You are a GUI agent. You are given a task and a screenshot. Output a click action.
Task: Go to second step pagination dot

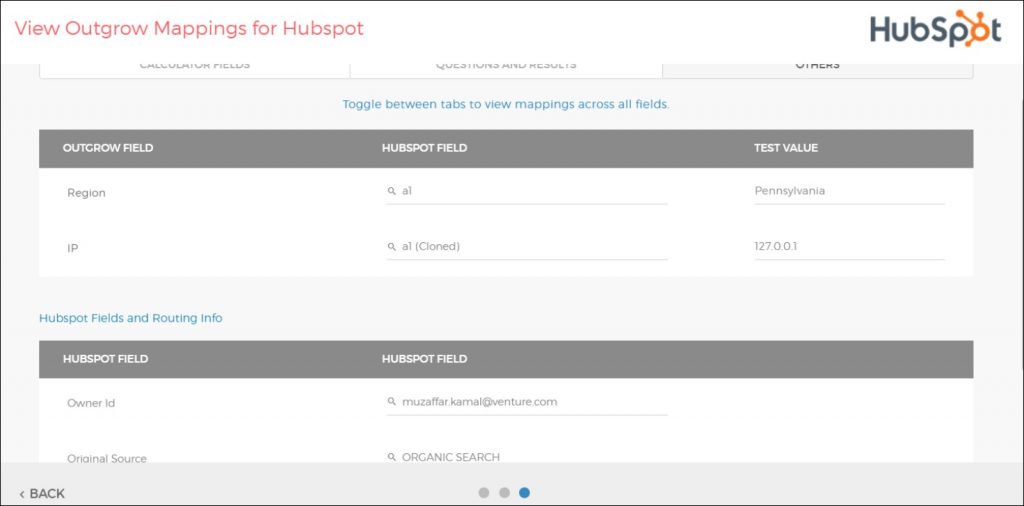point(504,492)
